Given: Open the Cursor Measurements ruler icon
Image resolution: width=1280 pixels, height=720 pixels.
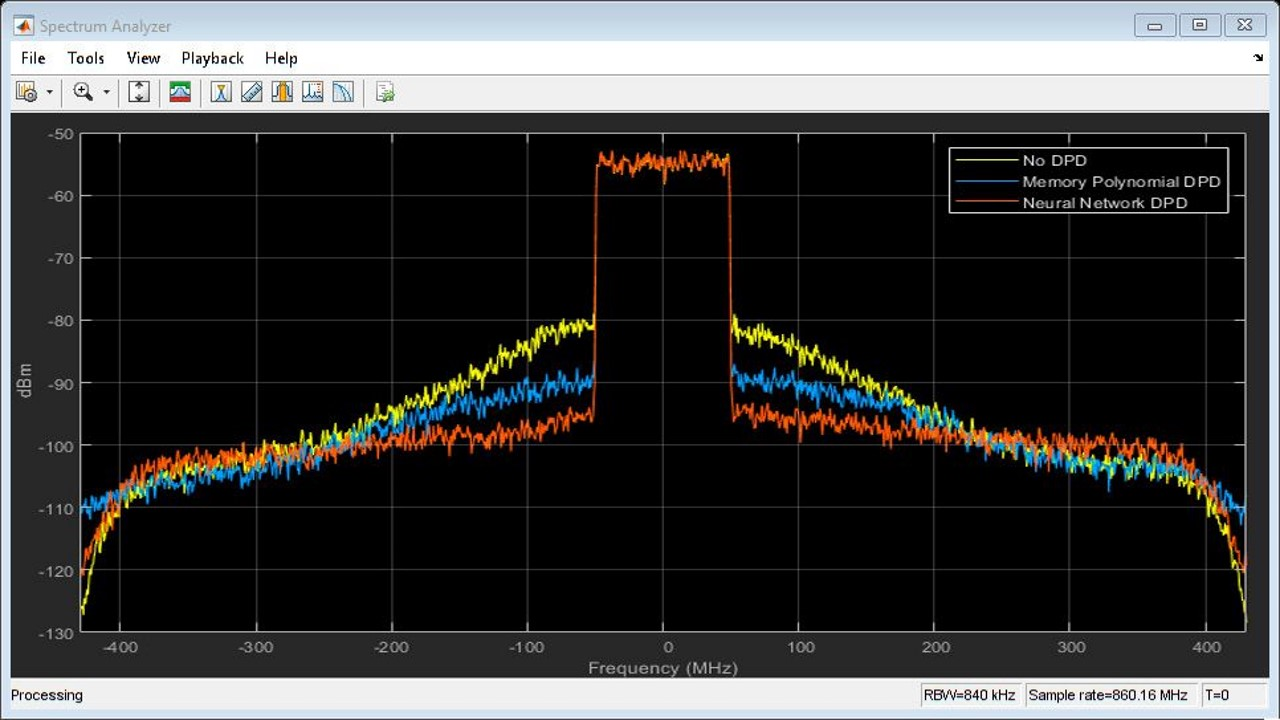Looking at the screenshot, I should (252, 93).
